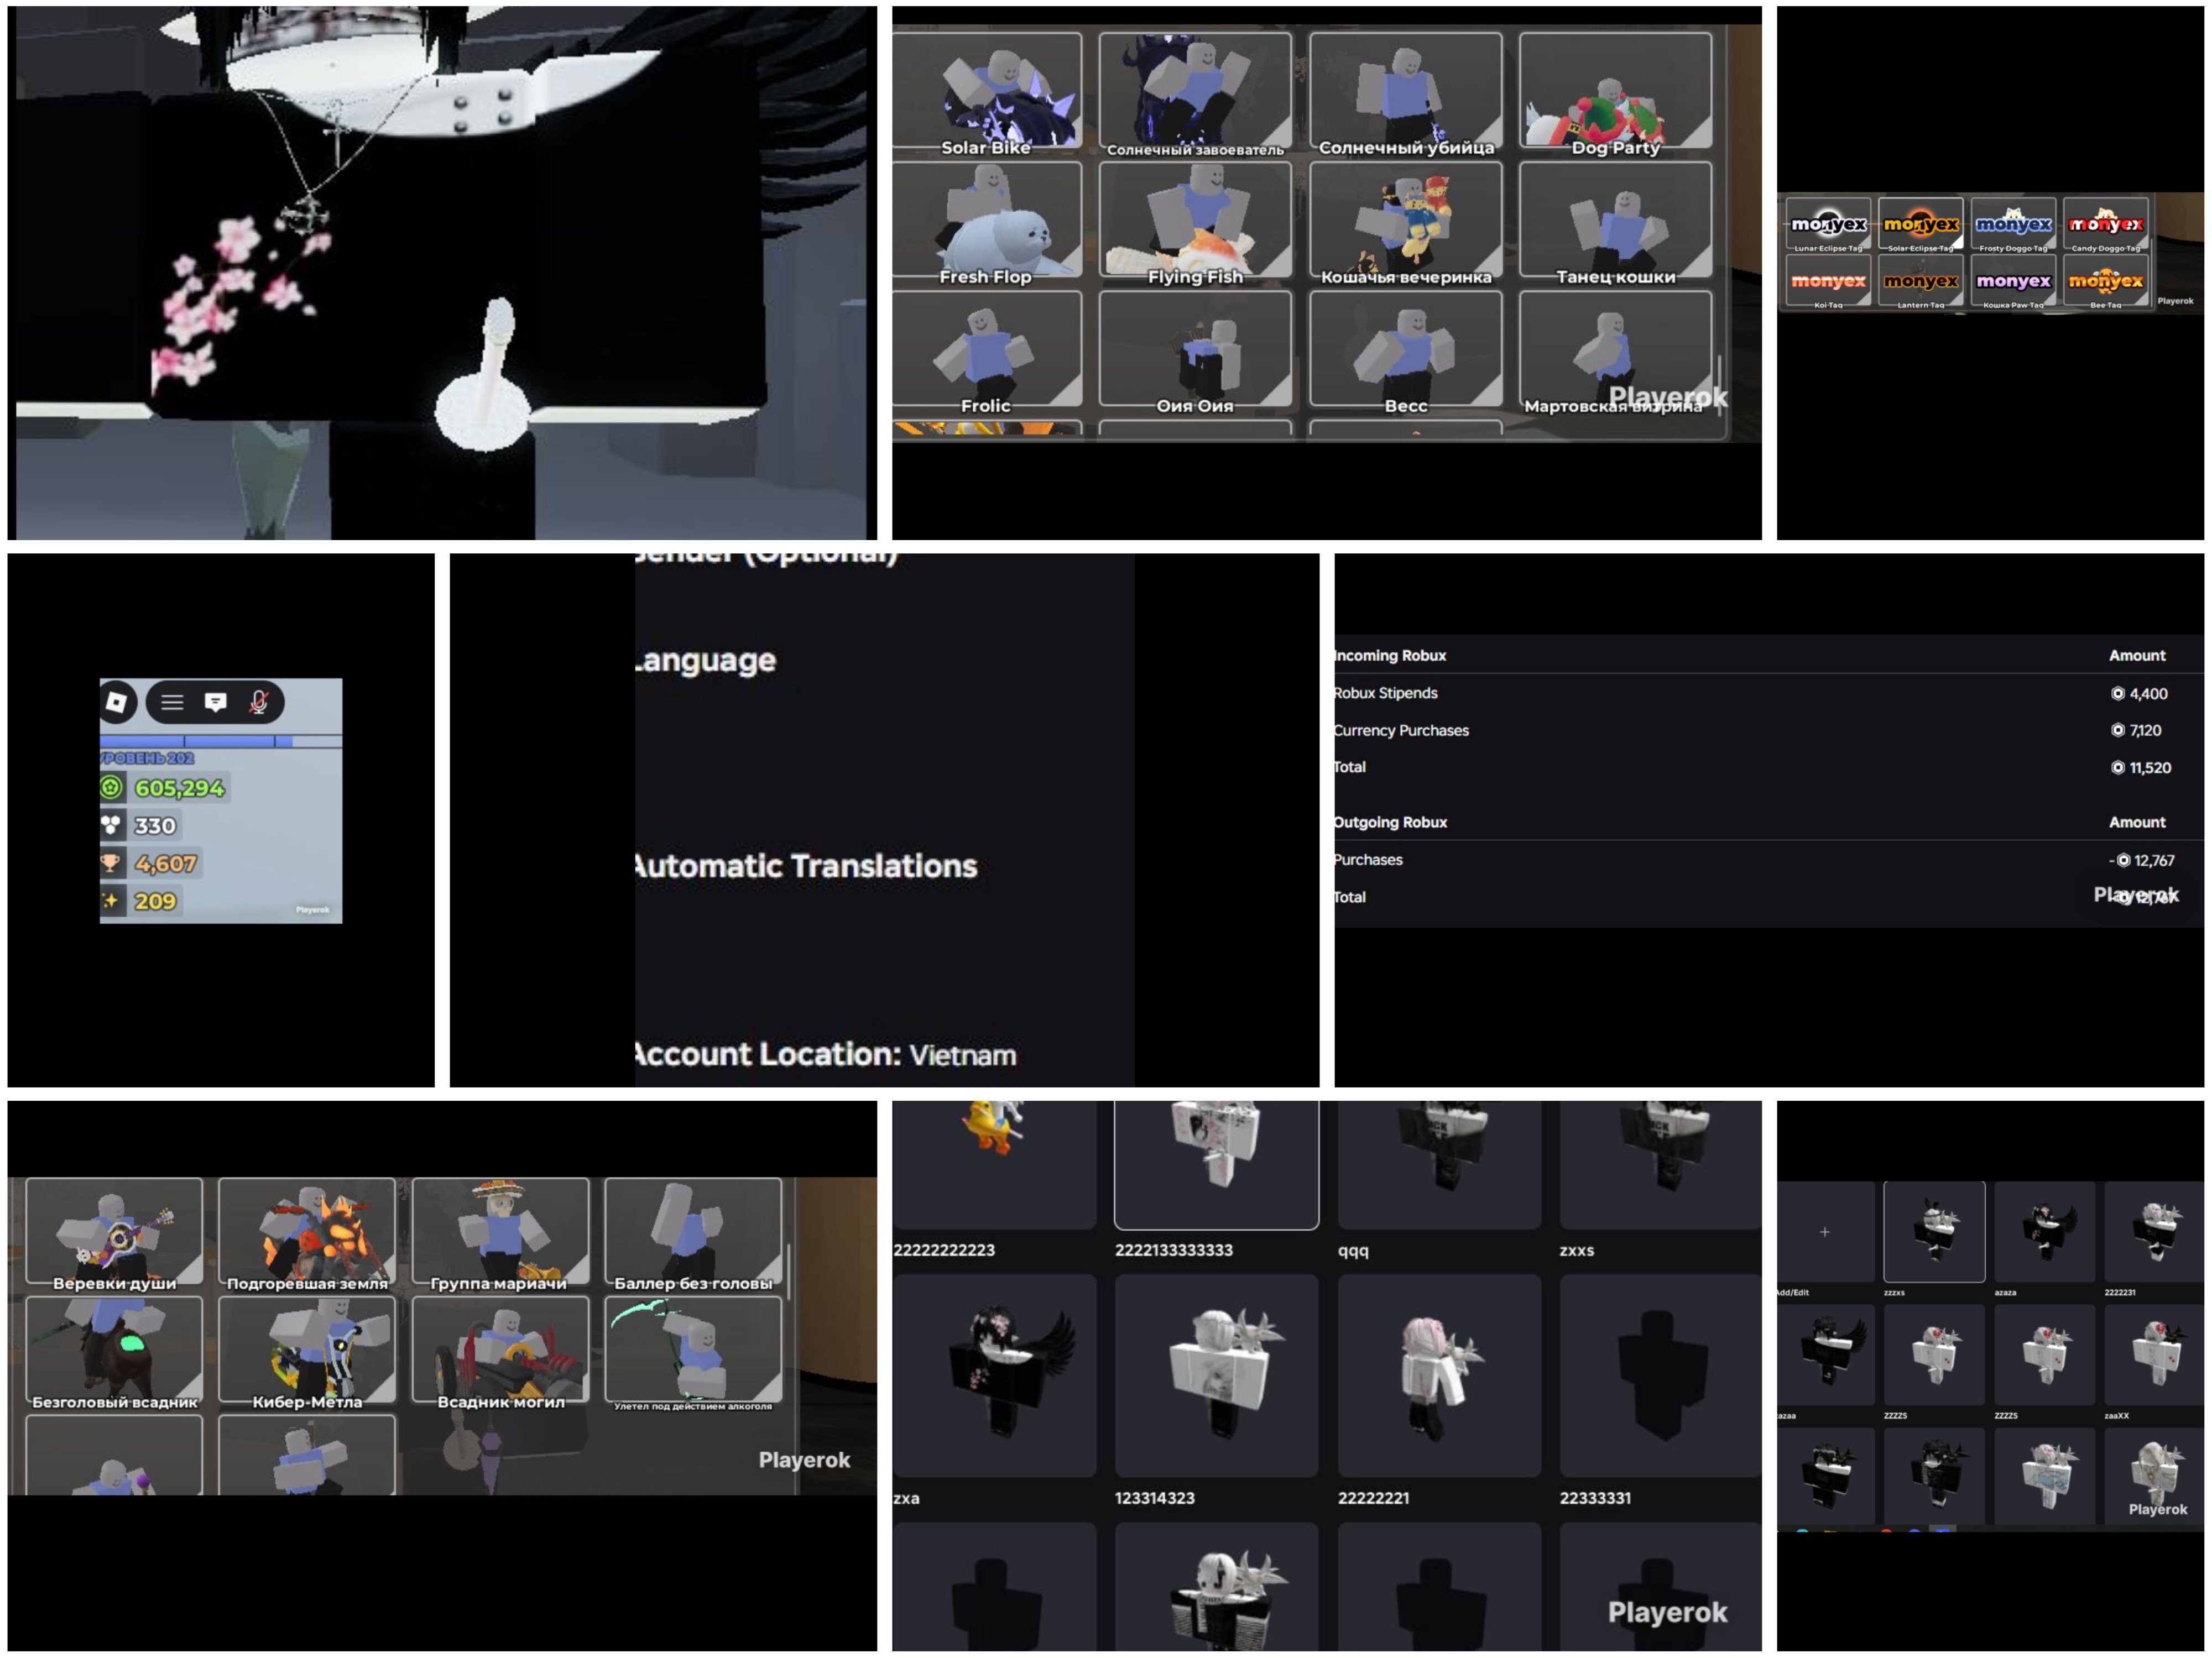Click the blue level progress bar
Screen dimensions: 2212x1658
tap(221, 741)
